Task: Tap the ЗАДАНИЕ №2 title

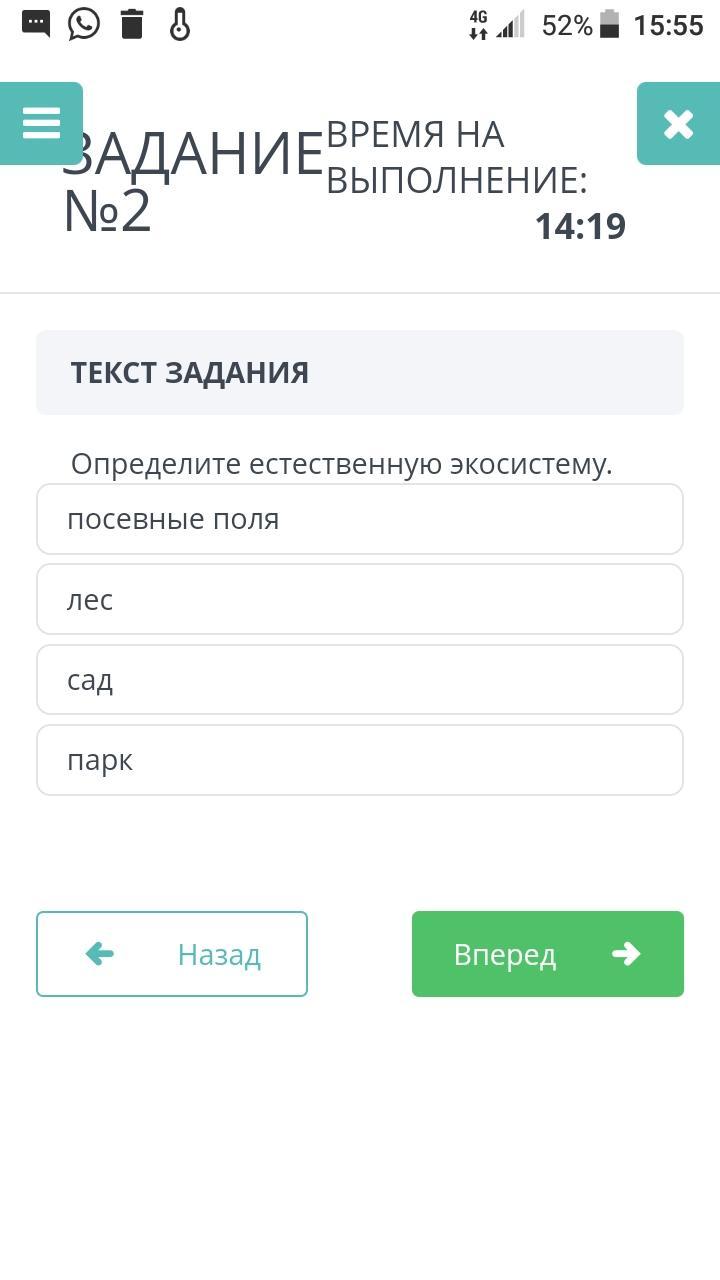Action: click(192, 182)
